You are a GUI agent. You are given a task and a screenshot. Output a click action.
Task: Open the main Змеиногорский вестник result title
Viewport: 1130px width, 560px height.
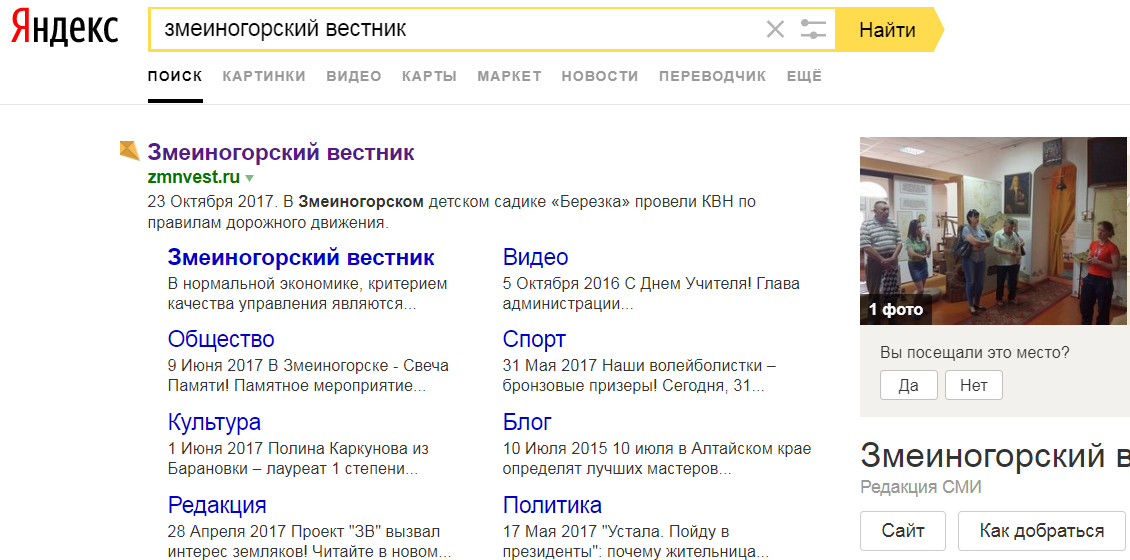coord(281,153)
